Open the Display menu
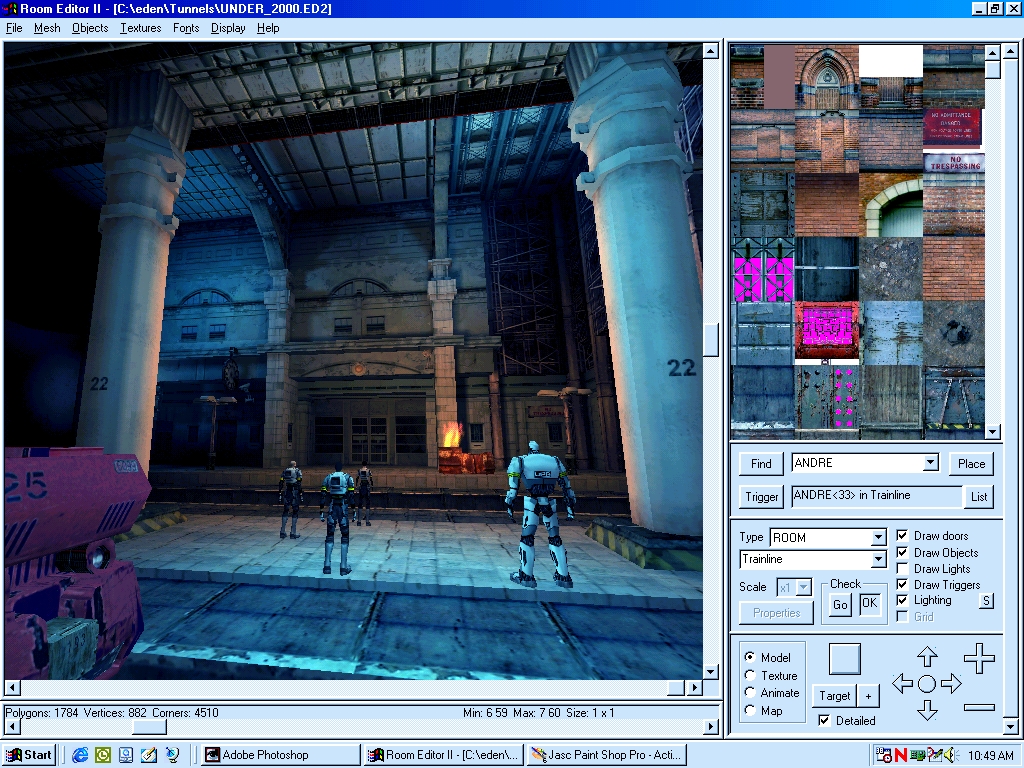 click(x=228, y=28)
